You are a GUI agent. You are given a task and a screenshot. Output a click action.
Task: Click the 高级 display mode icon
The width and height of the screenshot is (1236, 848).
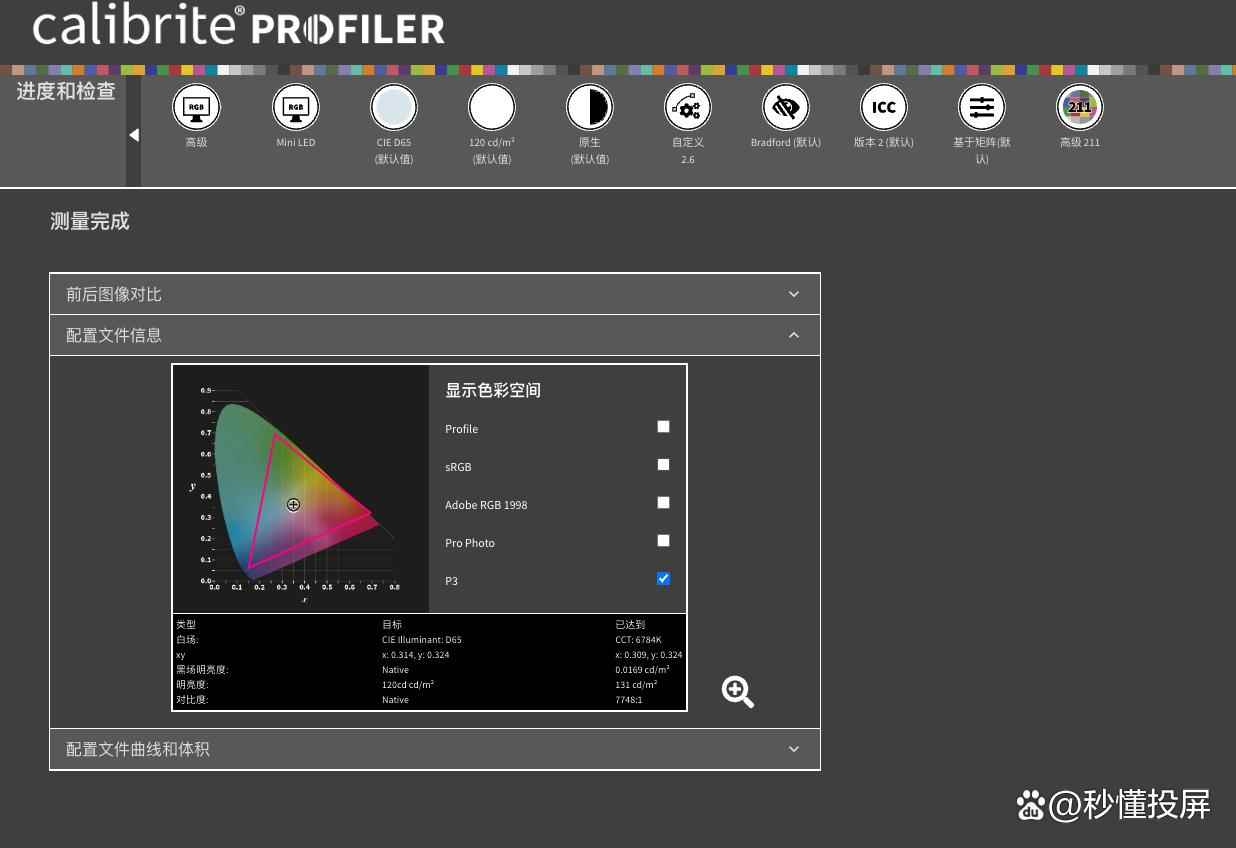click(196, 107)
